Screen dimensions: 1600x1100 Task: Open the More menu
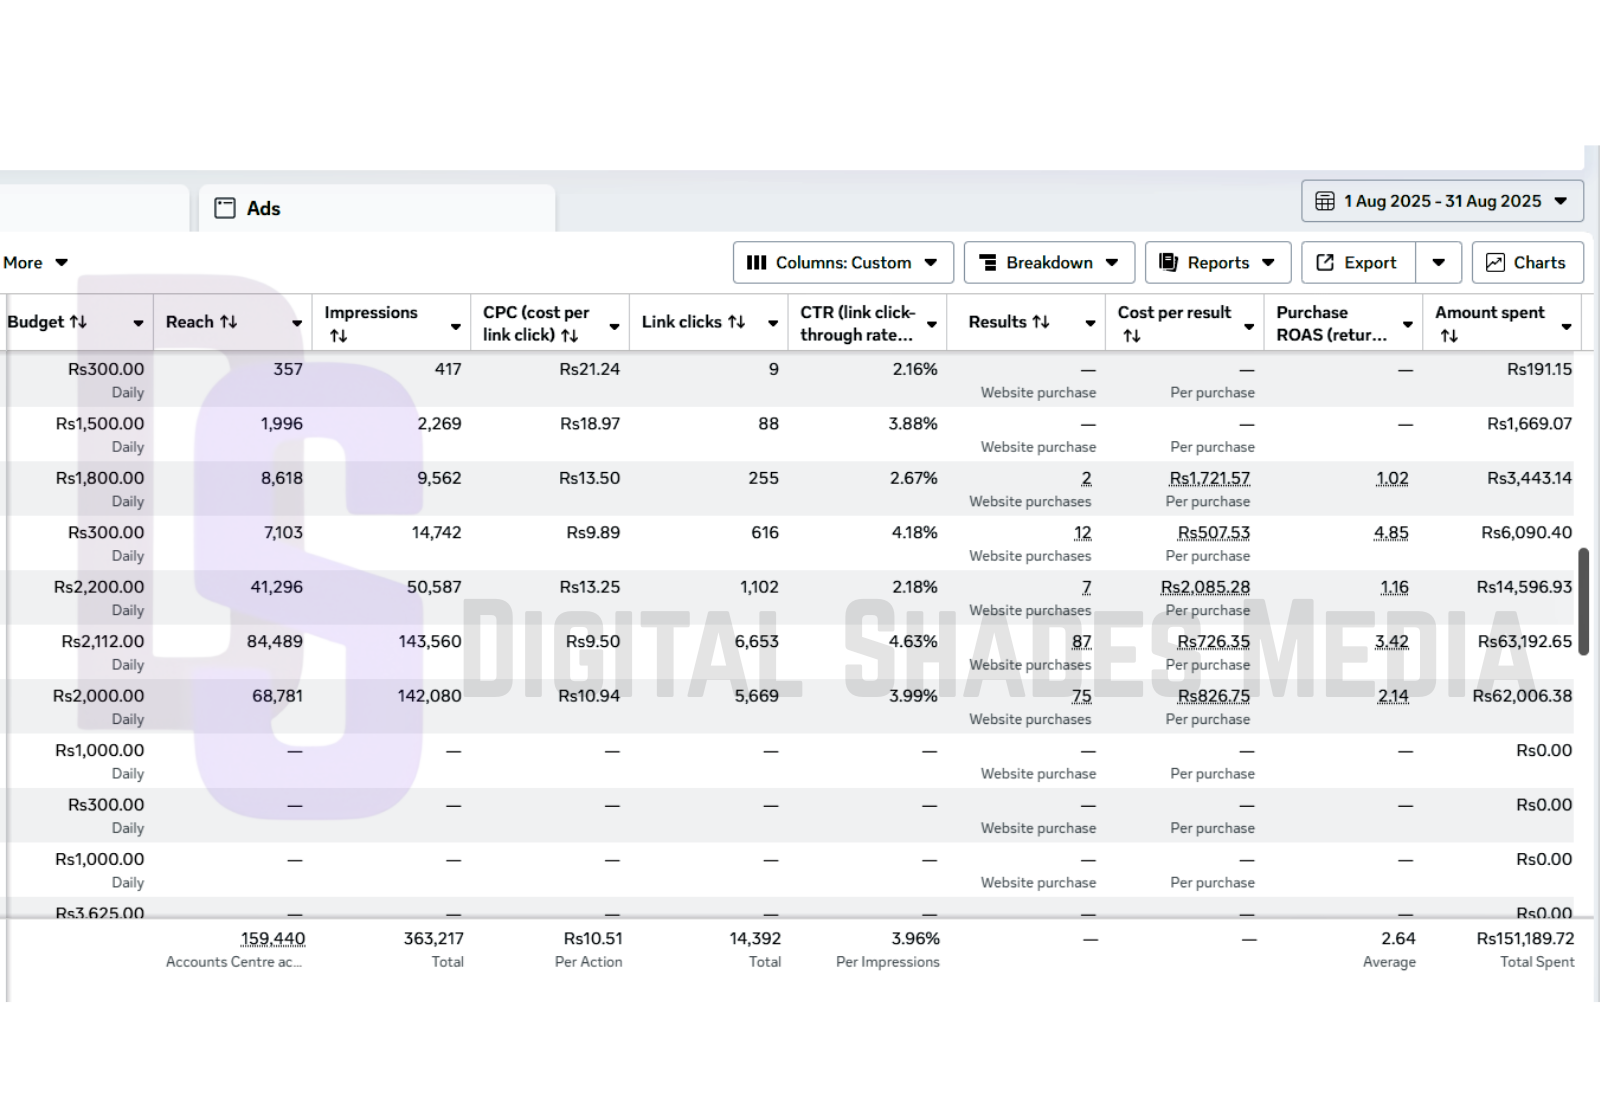coord(35,262)
